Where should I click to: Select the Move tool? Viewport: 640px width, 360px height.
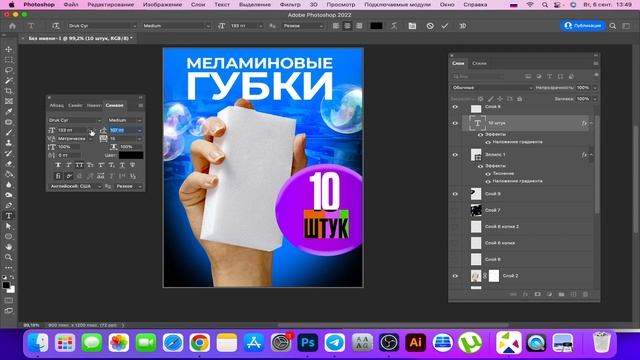(9, 49)
